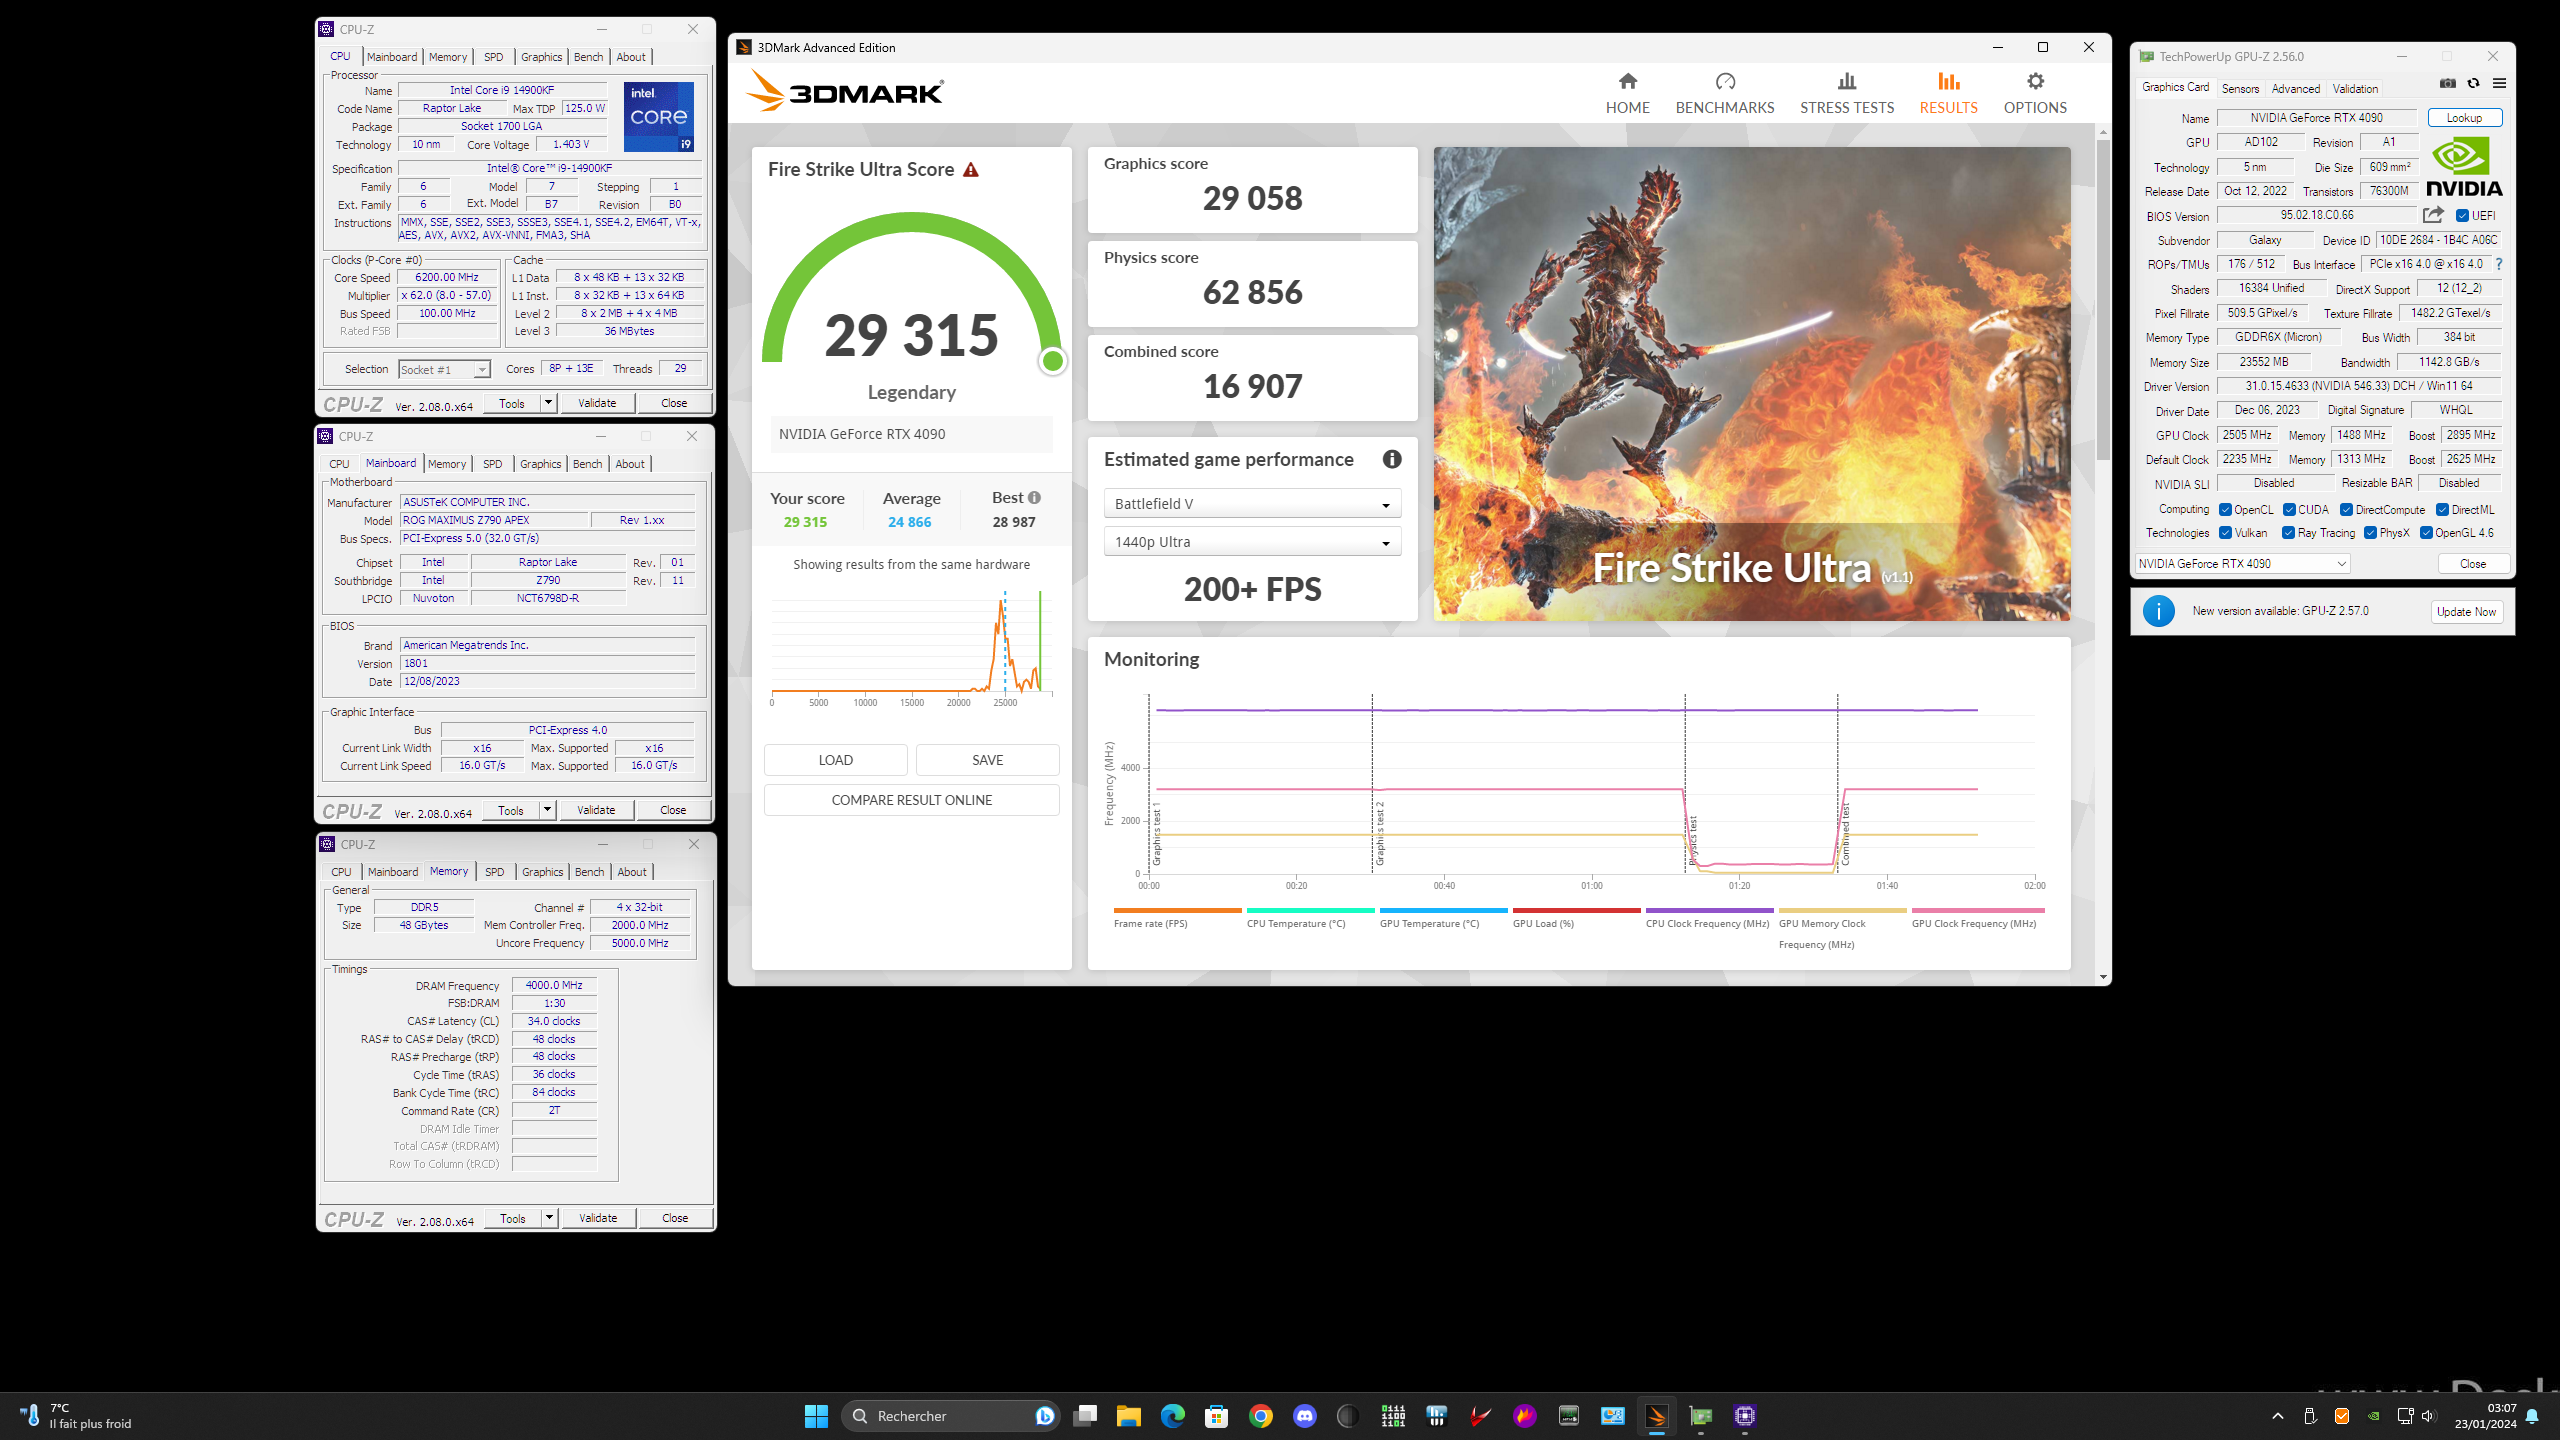Open Google Chrome from the taskbar
This screenshot has height=1440, width=2560.
[x=1260, y=1415]
